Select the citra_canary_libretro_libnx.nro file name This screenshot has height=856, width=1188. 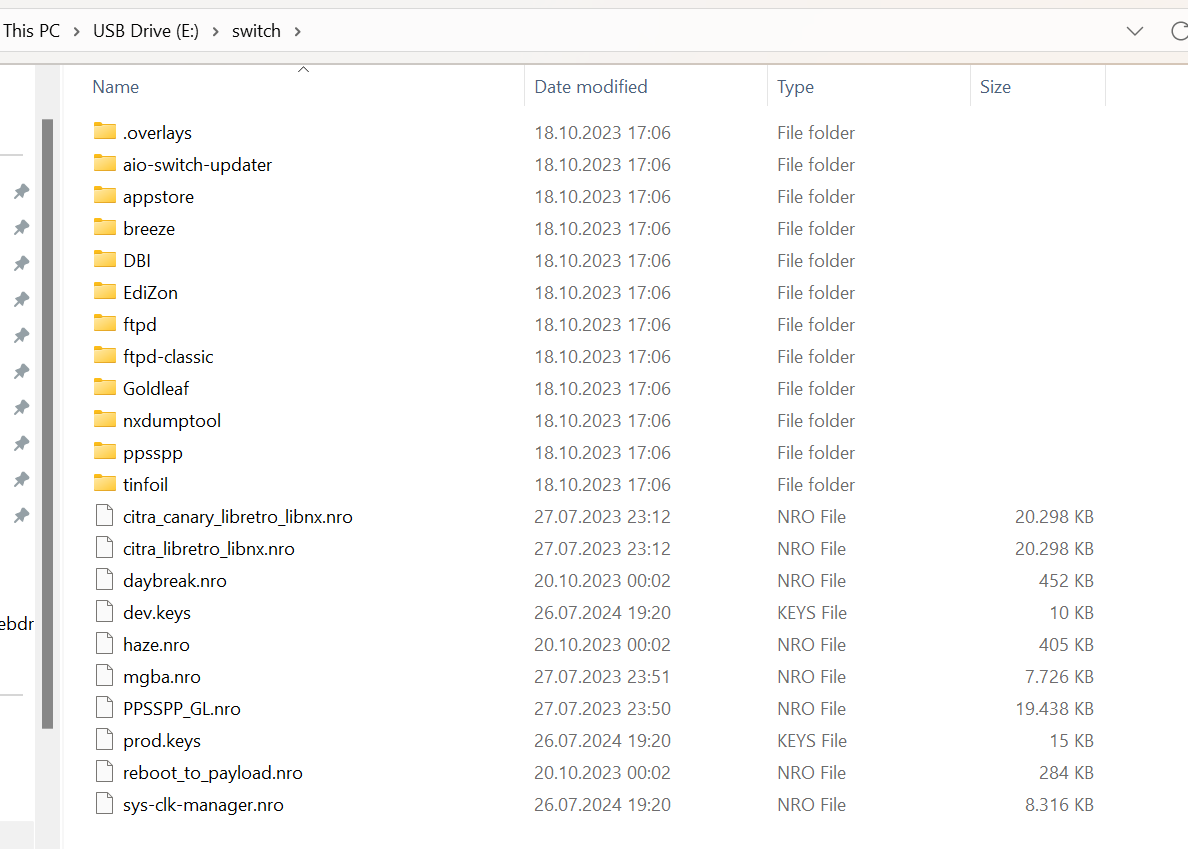click(x=238, y=517)
